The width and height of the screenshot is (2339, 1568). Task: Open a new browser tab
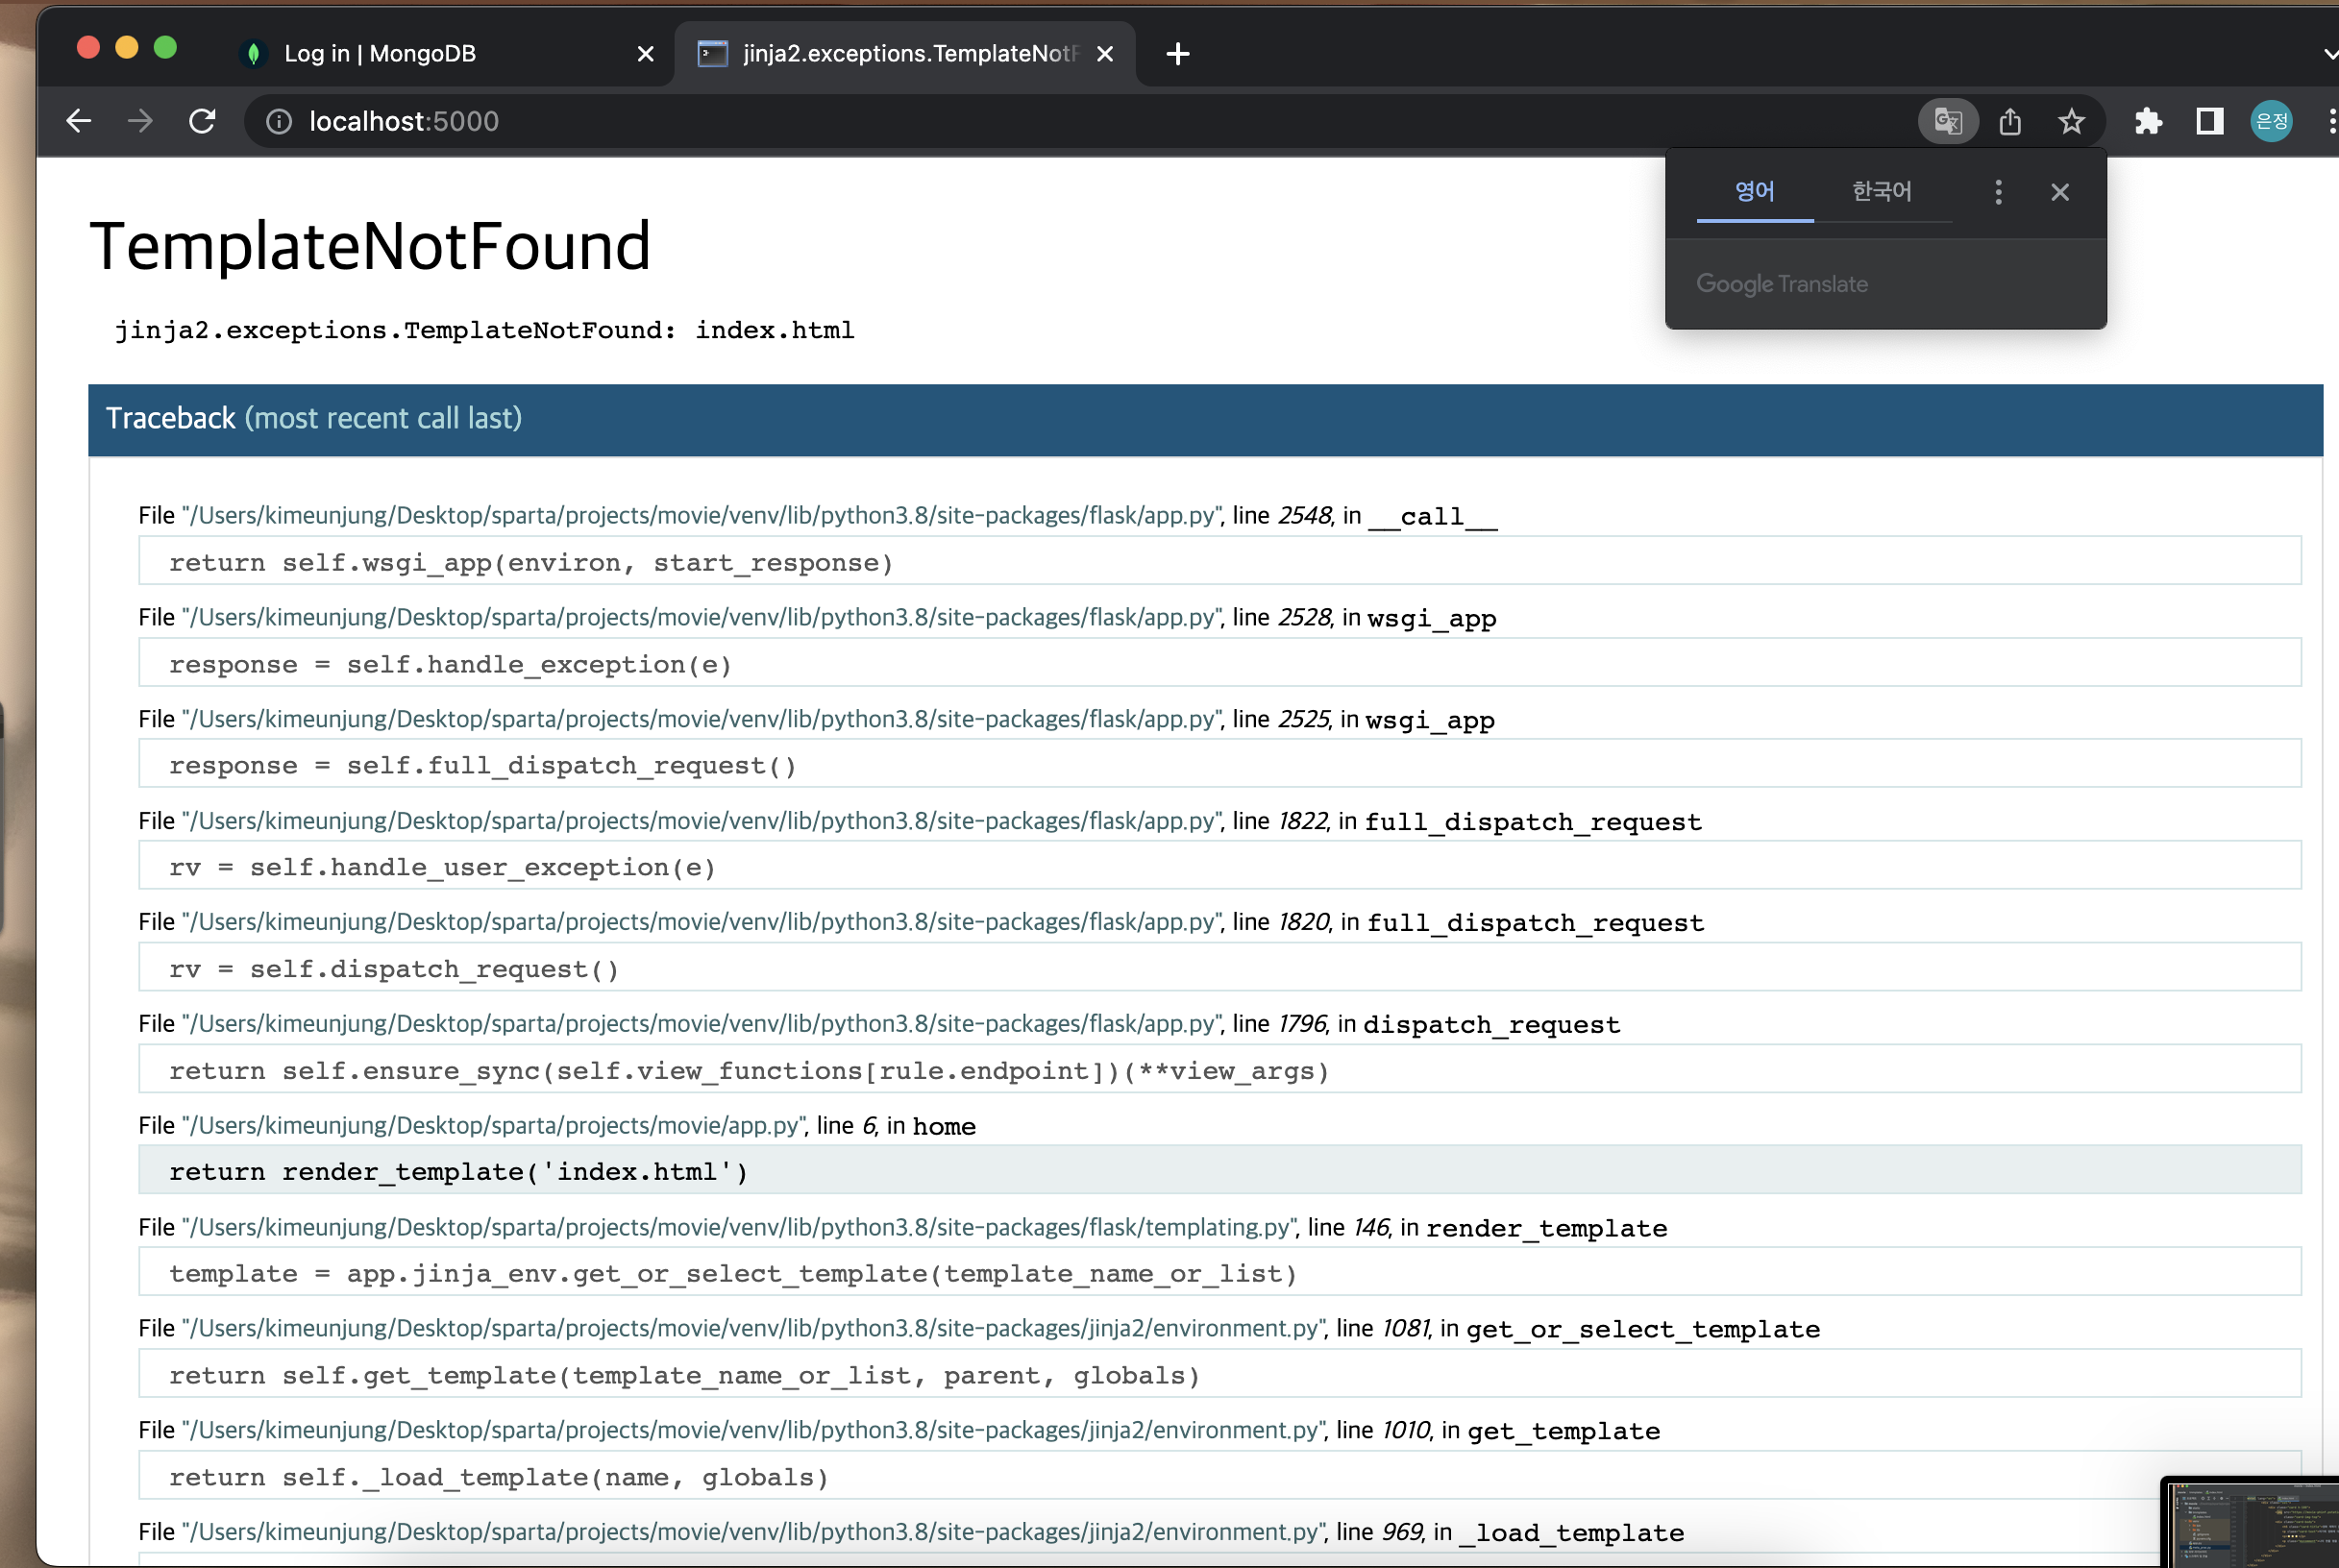point(1178,54)
